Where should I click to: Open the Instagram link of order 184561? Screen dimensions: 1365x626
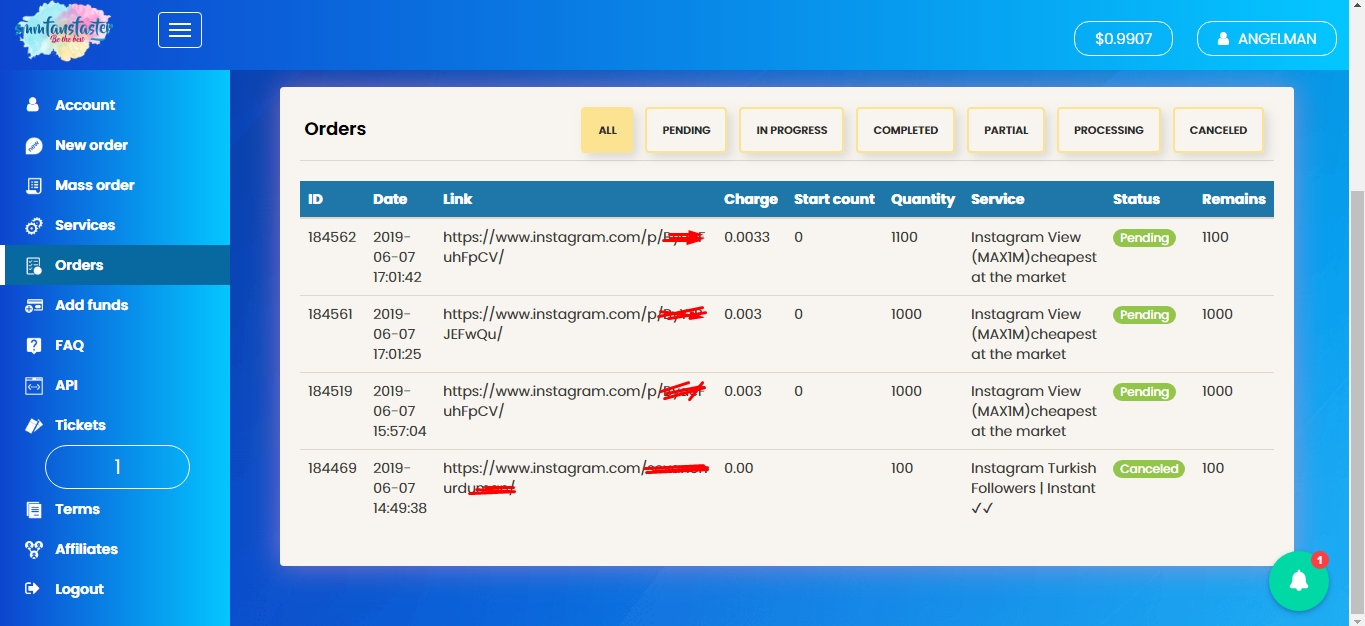point(574,324)
